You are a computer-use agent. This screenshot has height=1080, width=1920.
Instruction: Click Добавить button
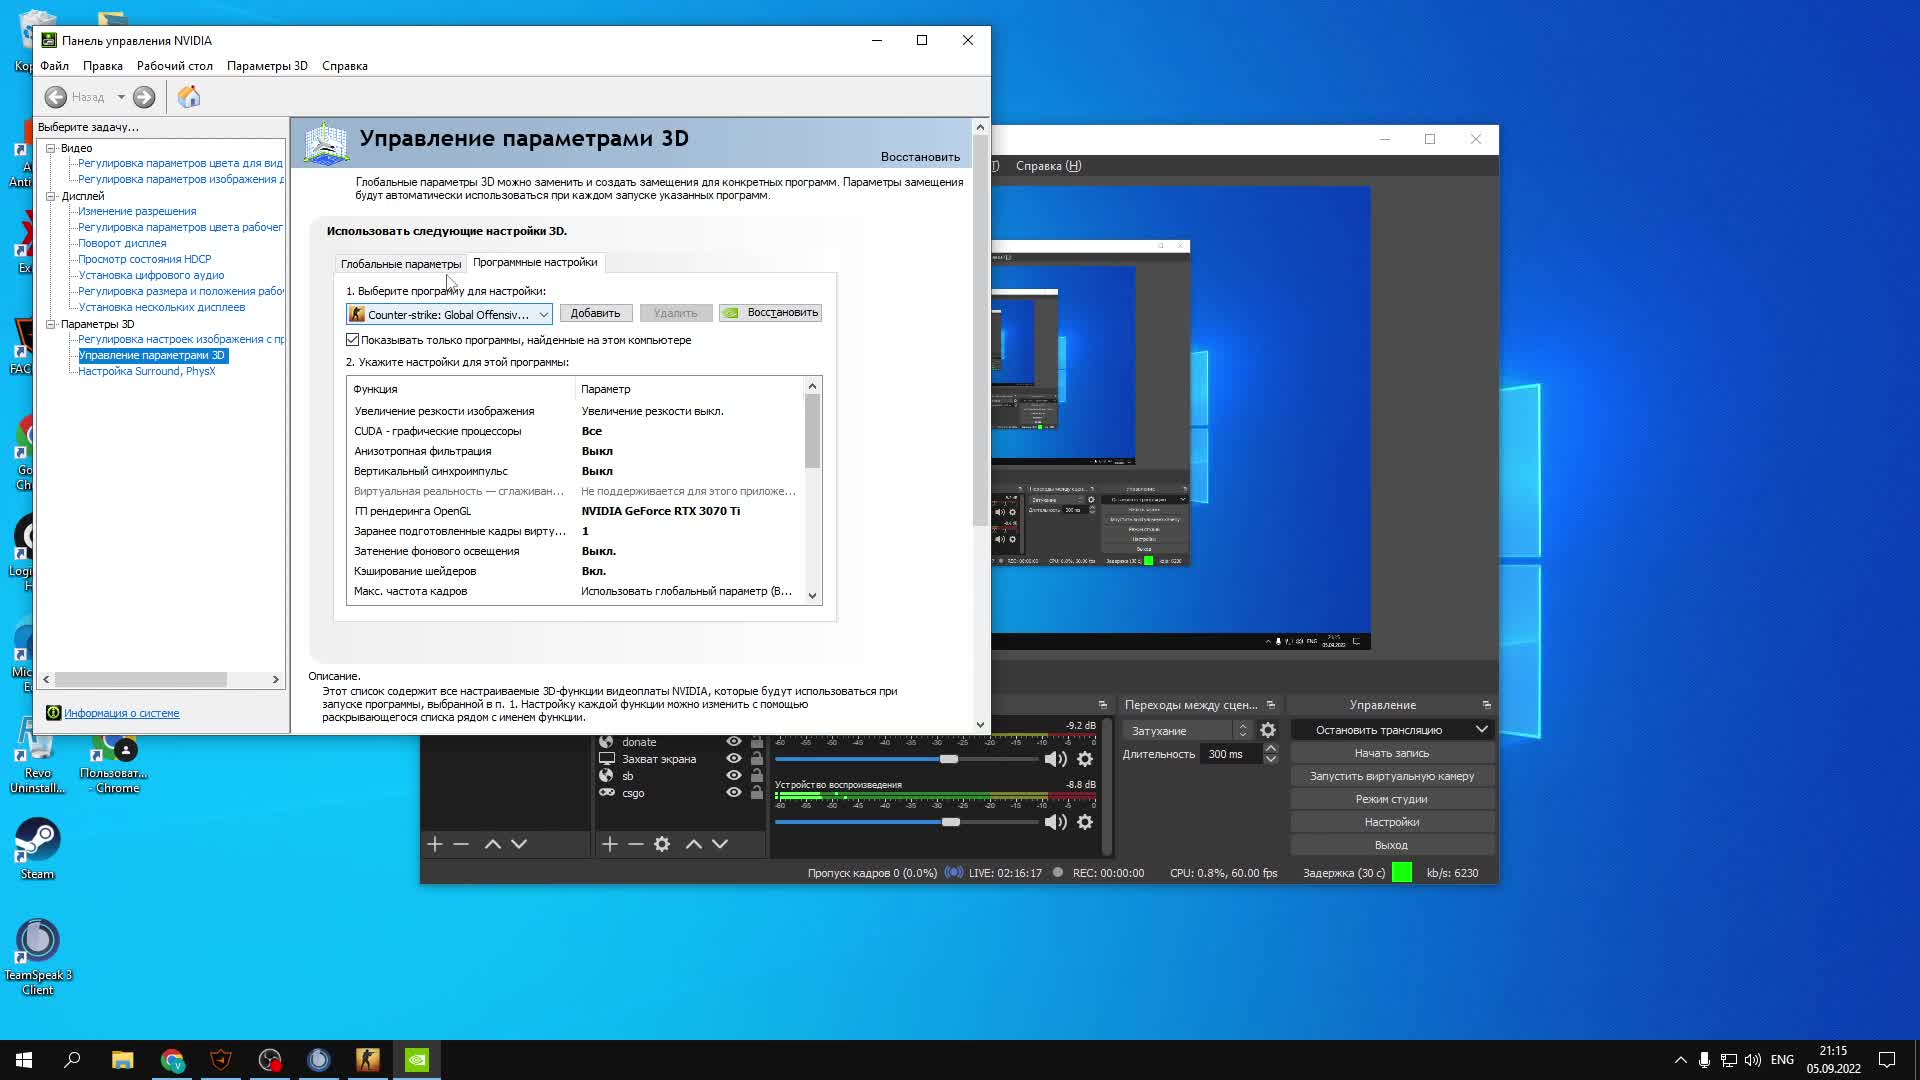[596, 313]
